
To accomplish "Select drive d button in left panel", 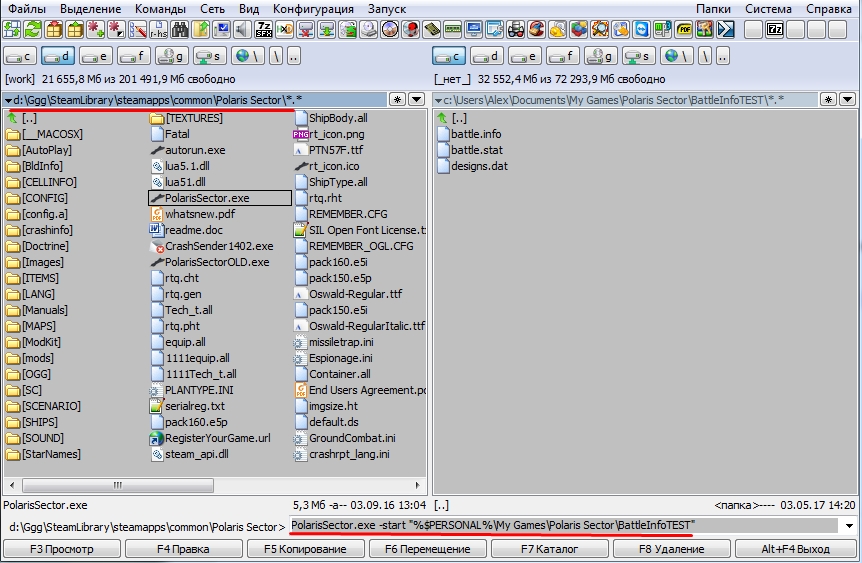I will (58, 56).
